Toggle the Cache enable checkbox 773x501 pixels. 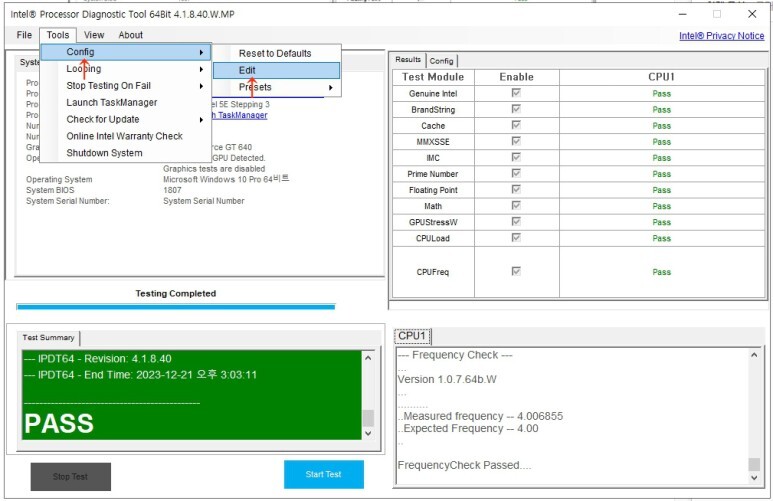(x=516, y=125)
